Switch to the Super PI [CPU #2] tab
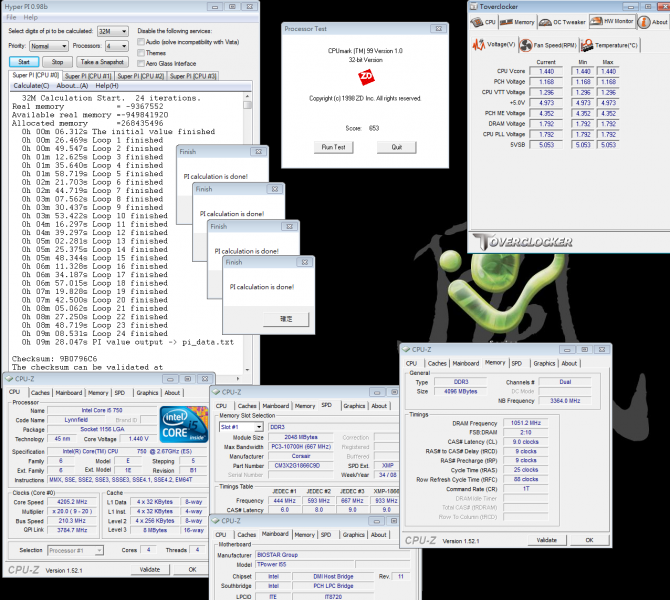 [139, 75]
